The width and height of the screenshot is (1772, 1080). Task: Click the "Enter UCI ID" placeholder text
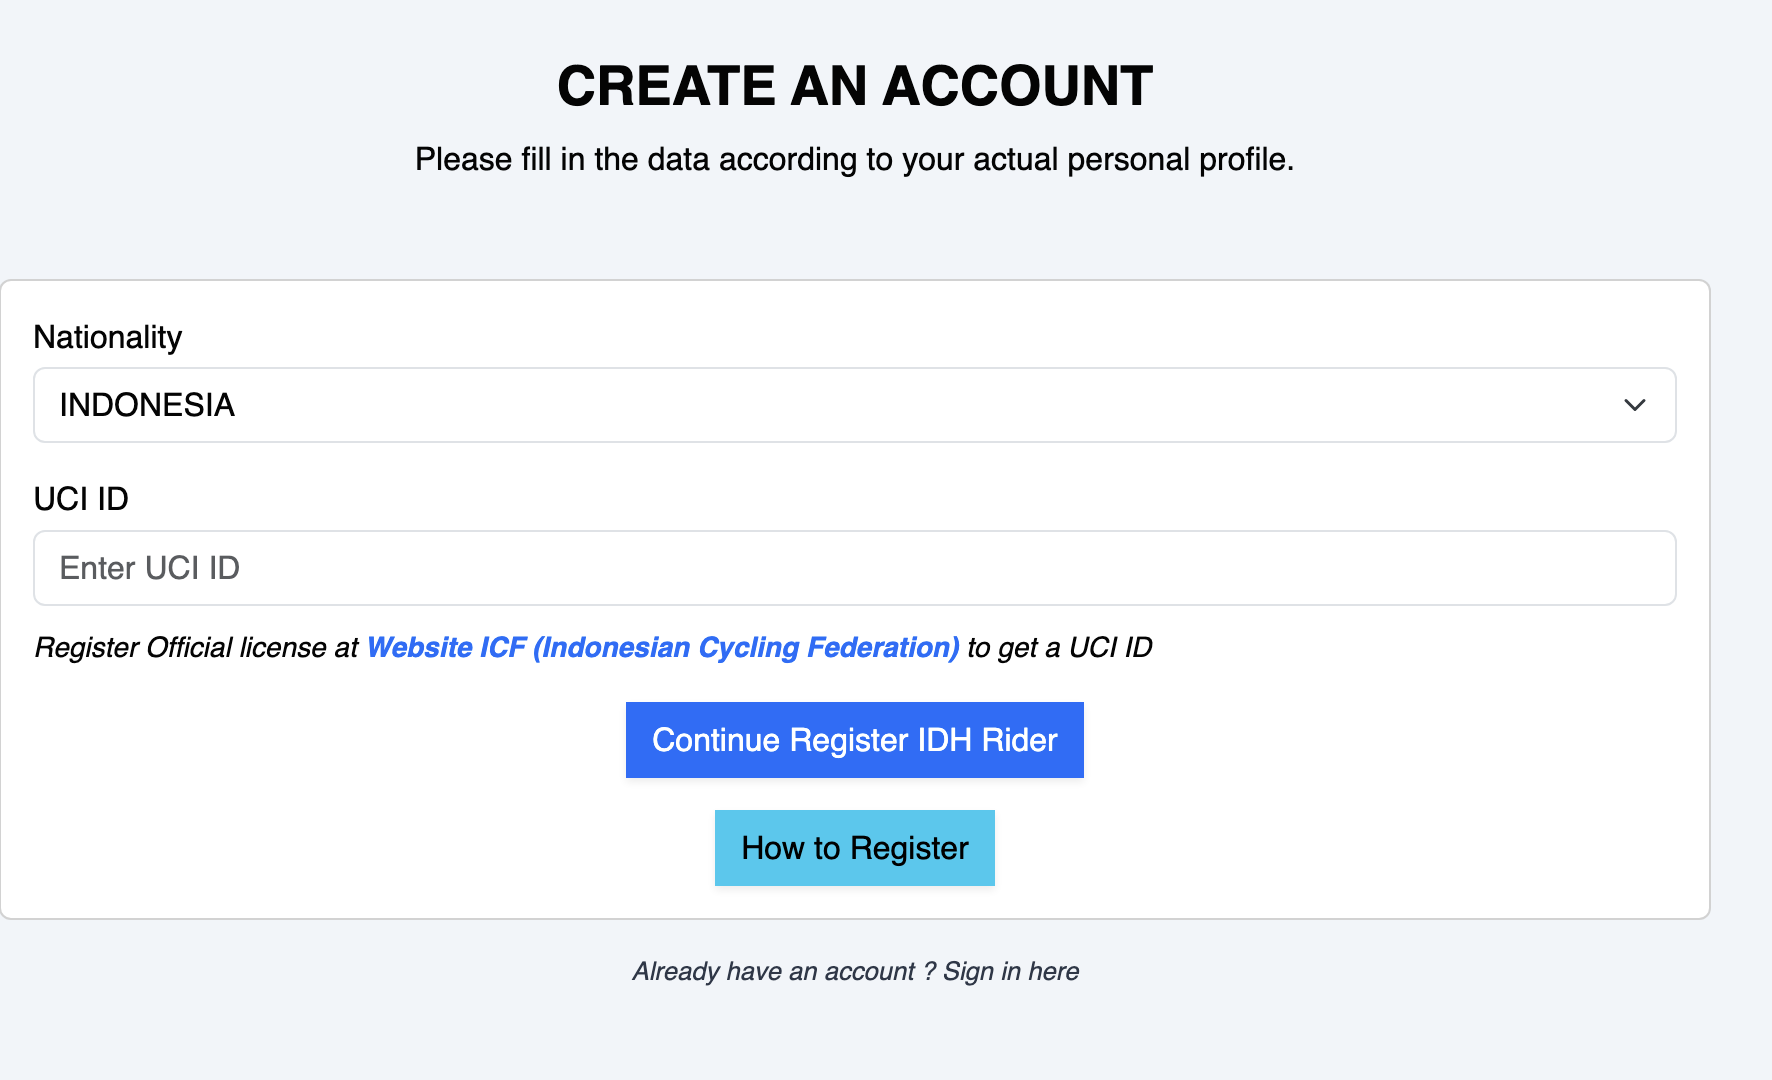150,568
